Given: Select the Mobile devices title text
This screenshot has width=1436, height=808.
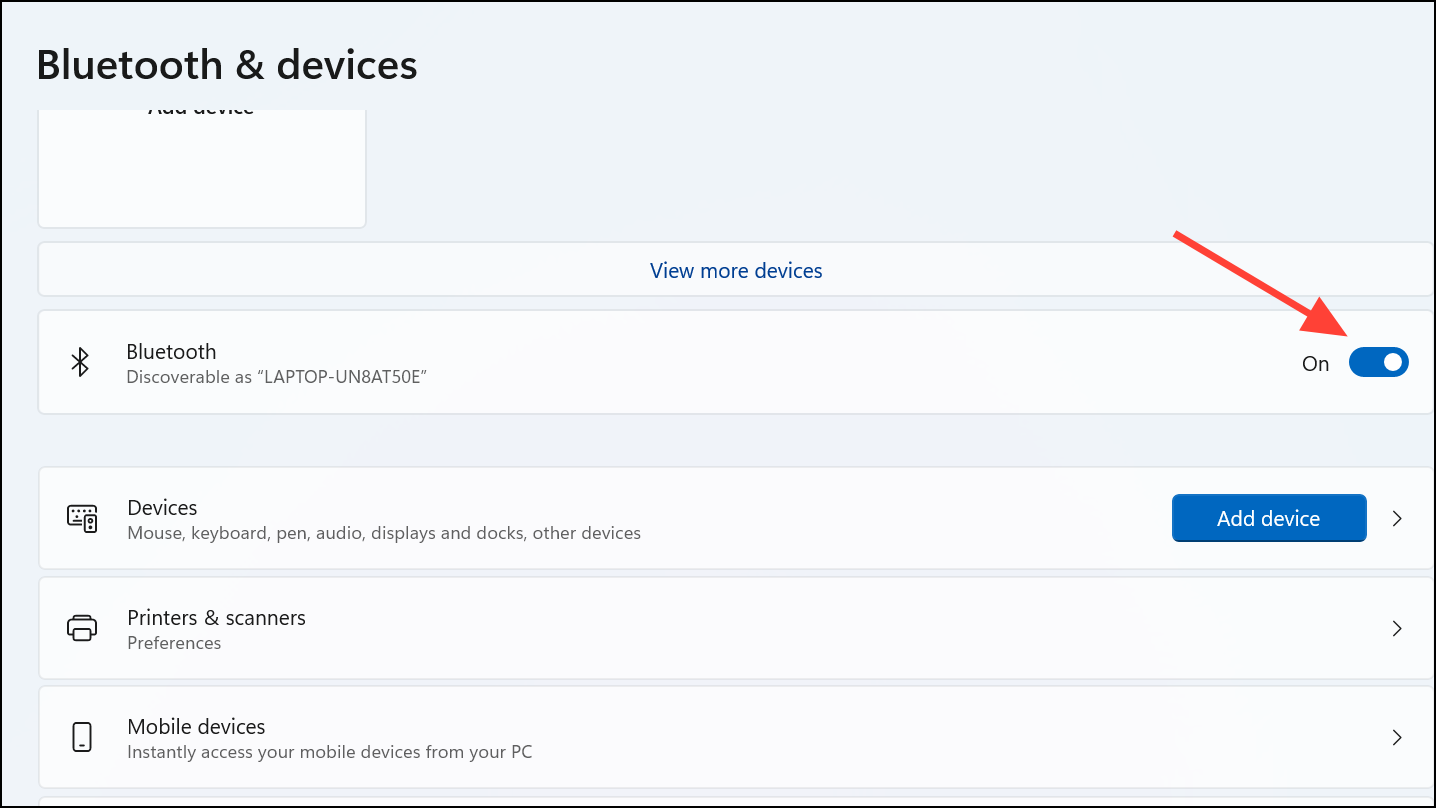Looking at the screenshot, I should click(196, 727).
